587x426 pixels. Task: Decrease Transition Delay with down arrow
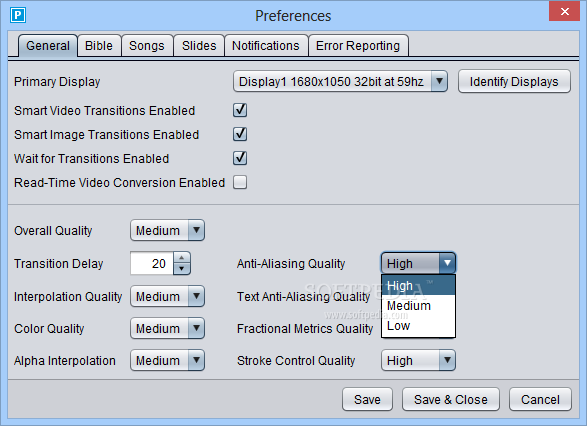(x=182, y=269)
